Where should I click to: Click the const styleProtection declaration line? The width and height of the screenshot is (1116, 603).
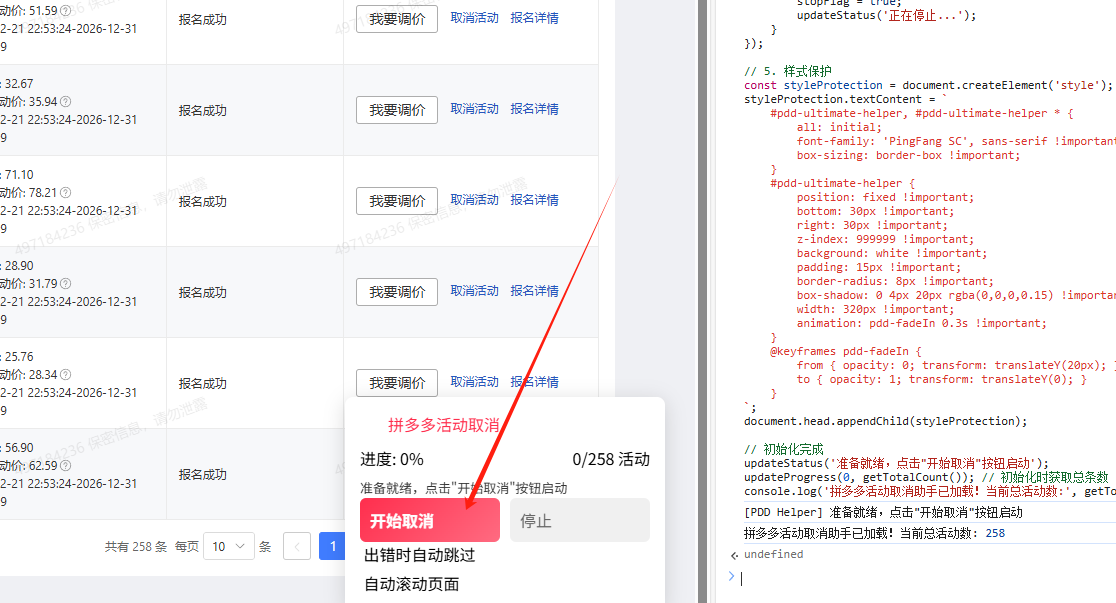click(928, 85)
